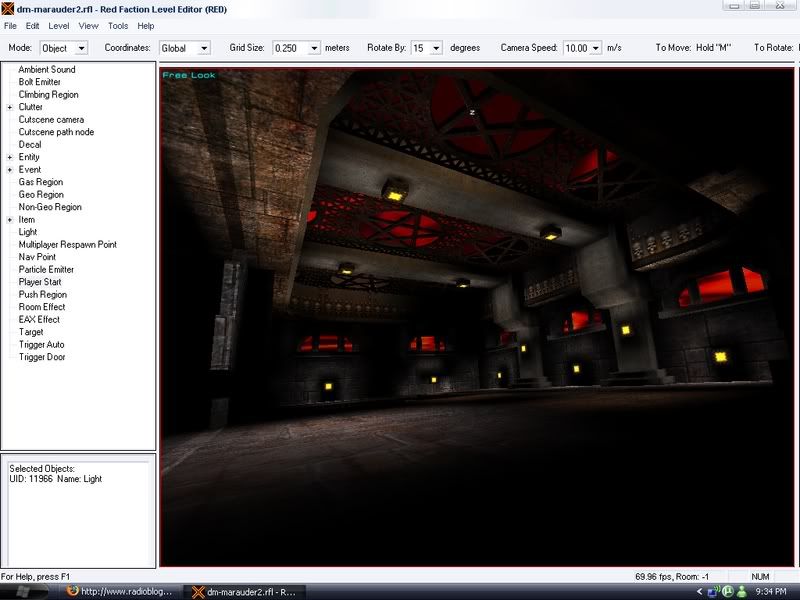Select Decal in object list

click(x=30, y=144)
